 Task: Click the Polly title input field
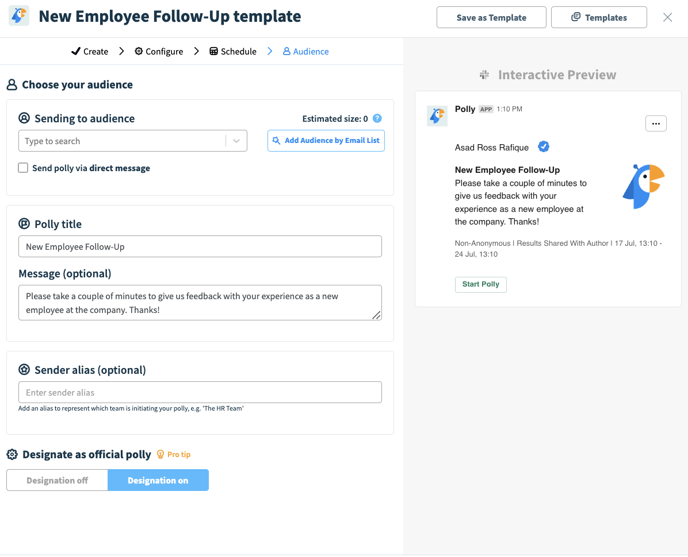[x=200, y=247]
